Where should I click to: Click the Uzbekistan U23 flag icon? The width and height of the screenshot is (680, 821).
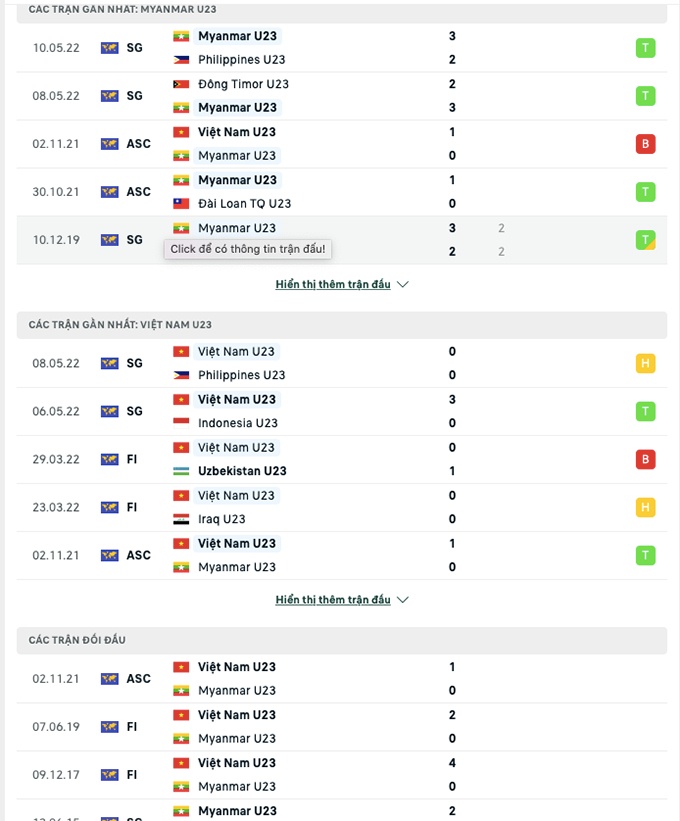tap(181, 471)
